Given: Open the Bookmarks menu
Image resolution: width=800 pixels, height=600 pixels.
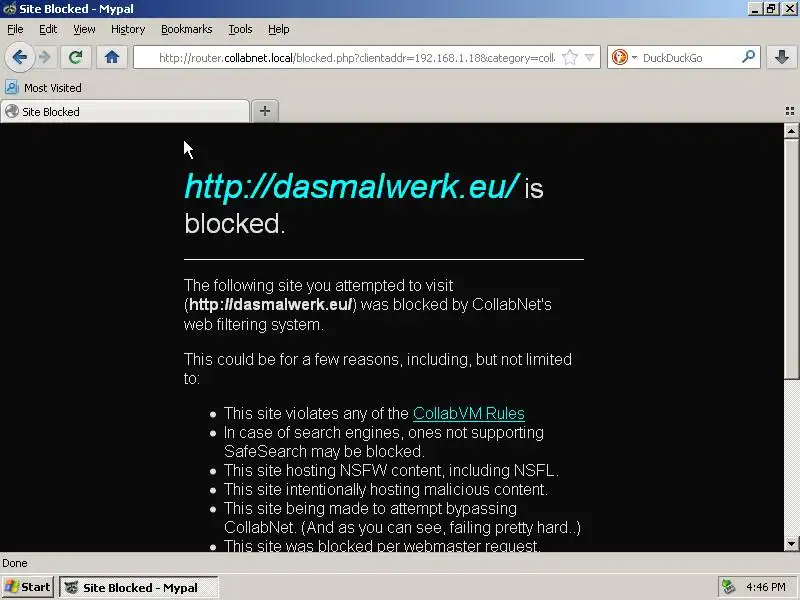Looking at the screenshot, I should pyautogui.click(x=187, y=29).
